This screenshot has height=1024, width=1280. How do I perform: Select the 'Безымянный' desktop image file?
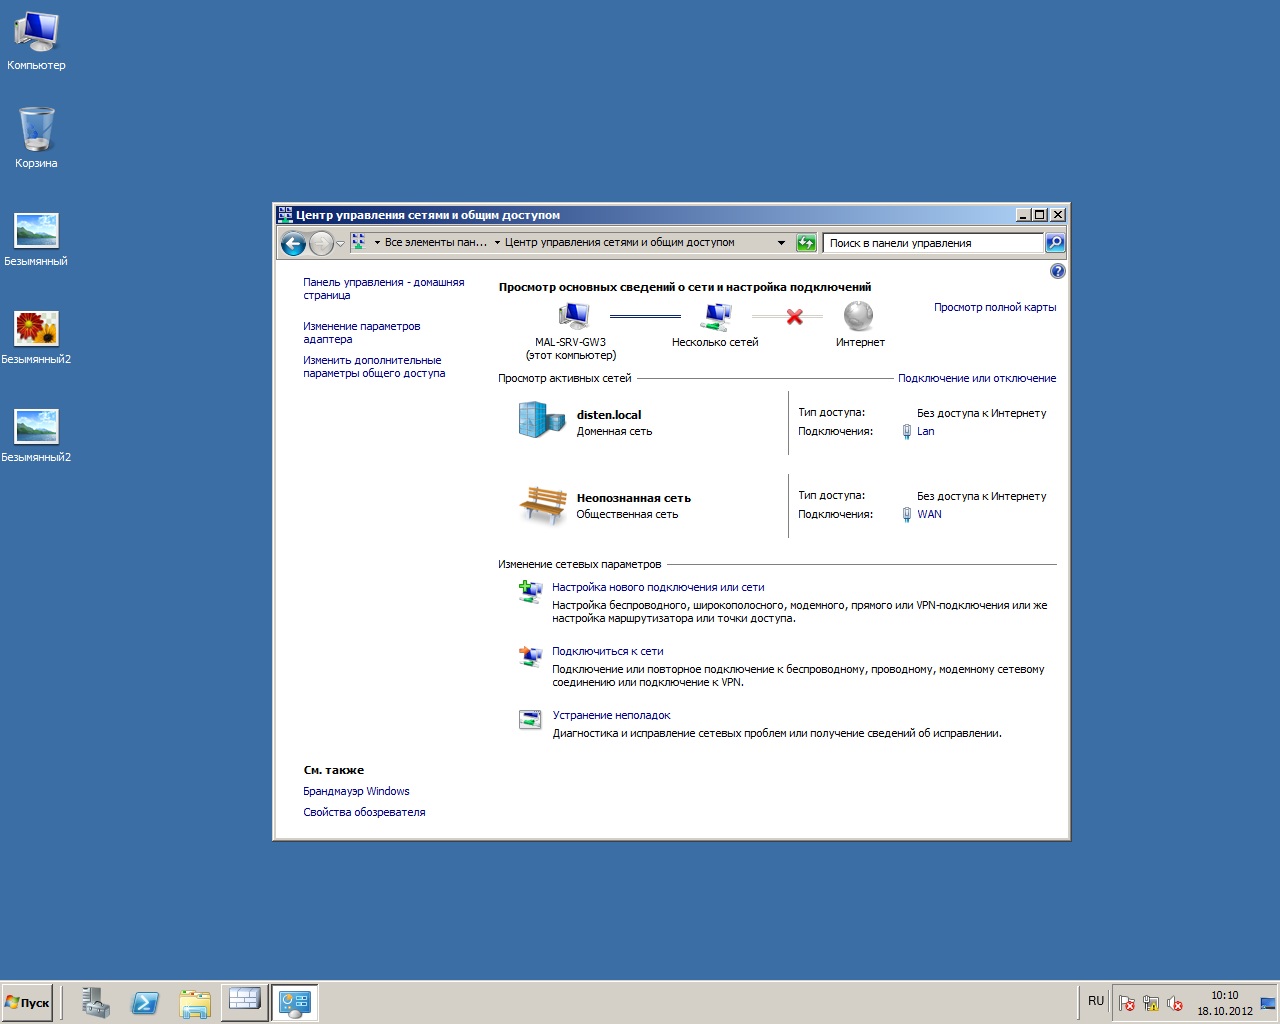[x=36, y=240]
